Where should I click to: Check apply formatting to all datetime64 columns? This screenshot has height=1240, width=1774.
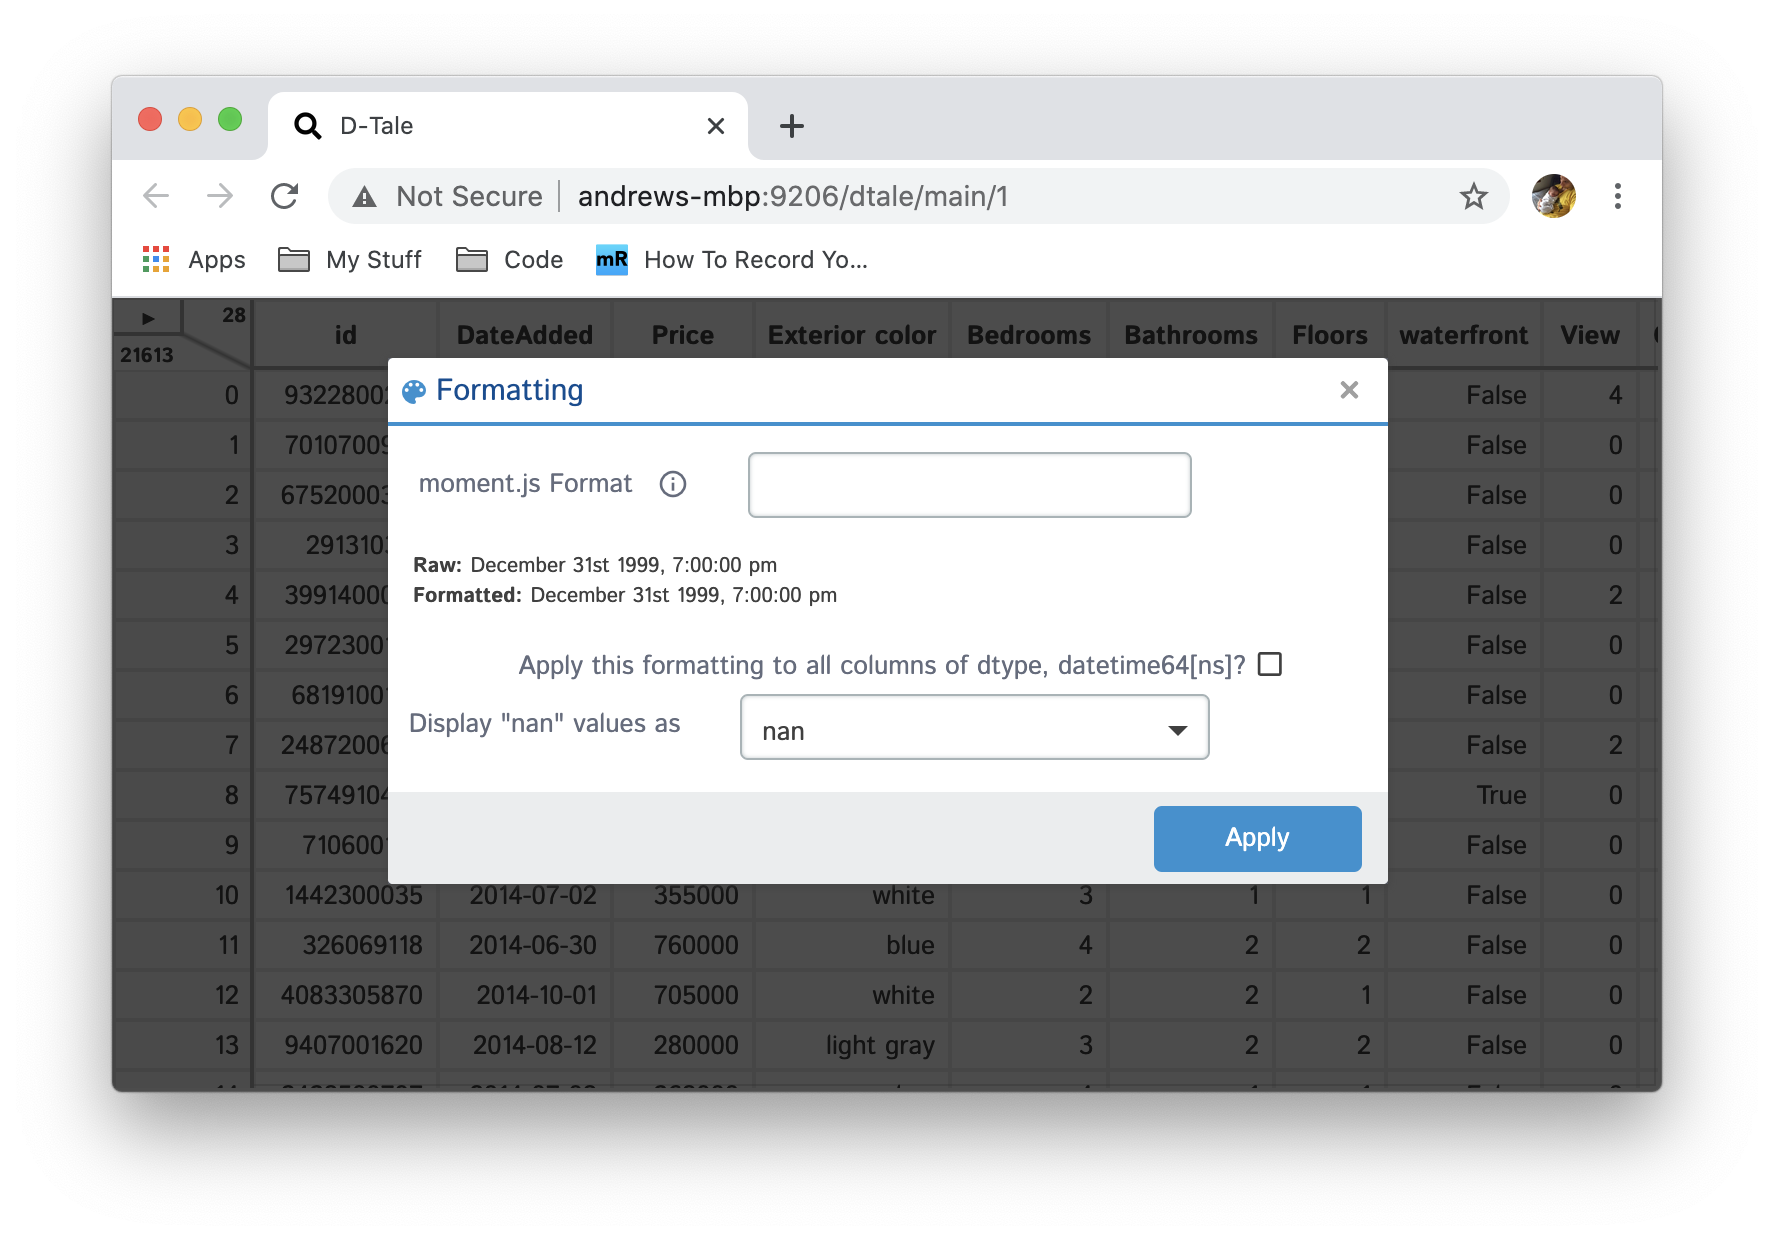pyautogui.click(x=1270, y=664)
